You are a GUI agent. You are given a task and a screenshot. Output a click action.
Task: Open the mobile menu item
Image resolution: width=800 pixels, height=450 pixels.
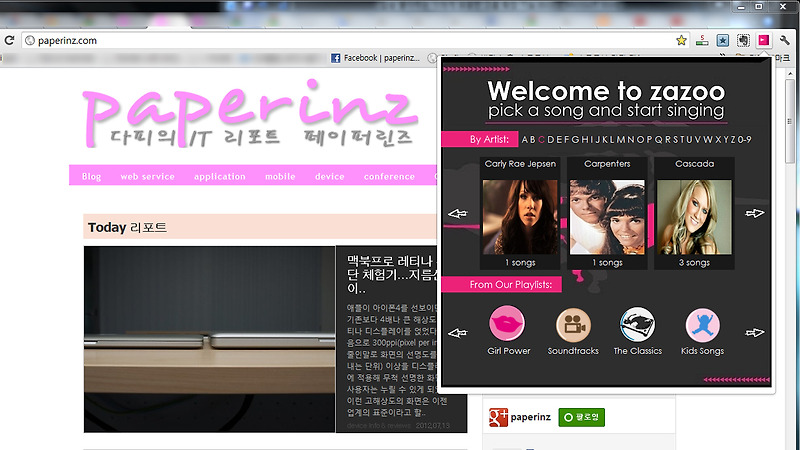tap(280, 177)
